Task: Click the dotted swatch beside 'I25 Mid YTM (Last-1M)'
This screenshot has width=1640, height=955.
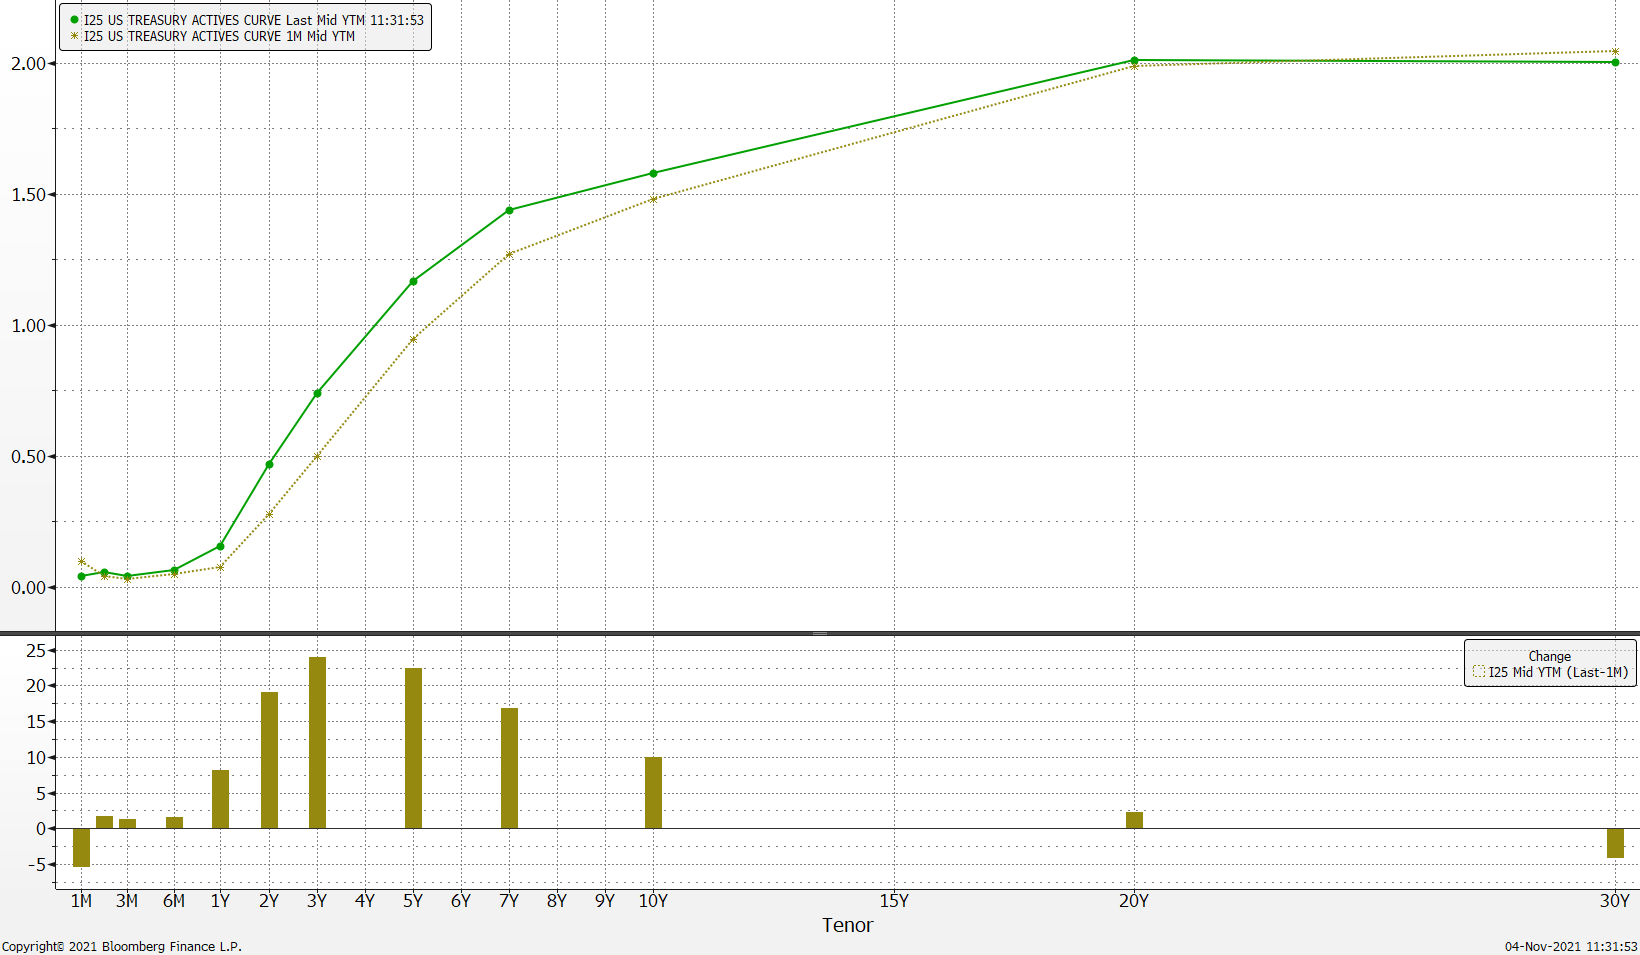Action: coord(1479,672)
